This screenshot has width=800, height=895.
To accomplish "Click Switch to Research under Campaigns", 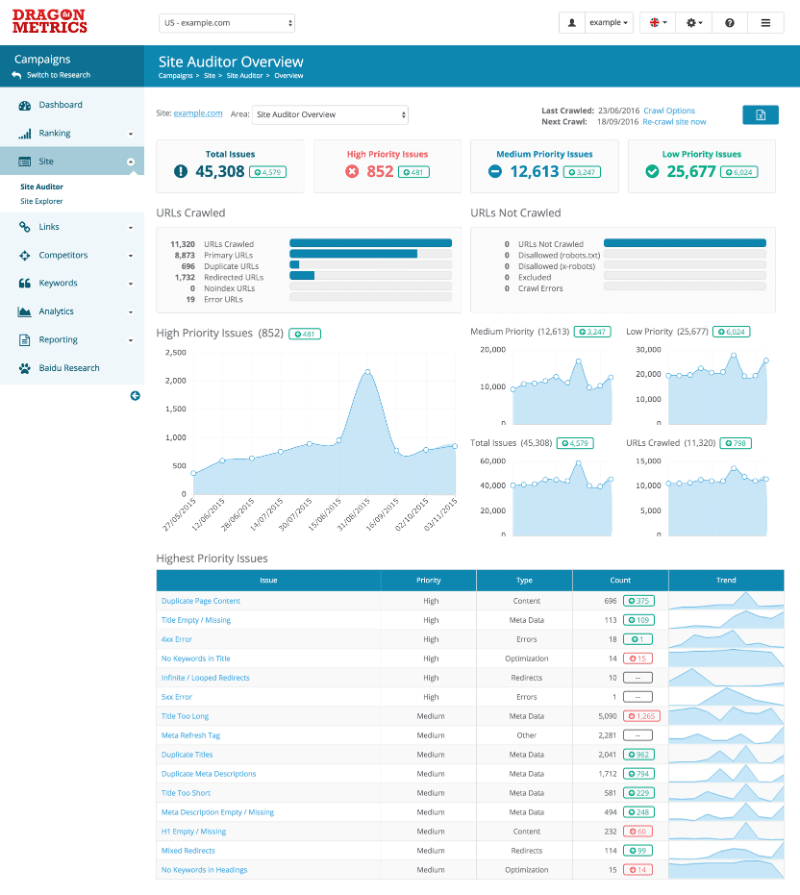I will 53,74.
